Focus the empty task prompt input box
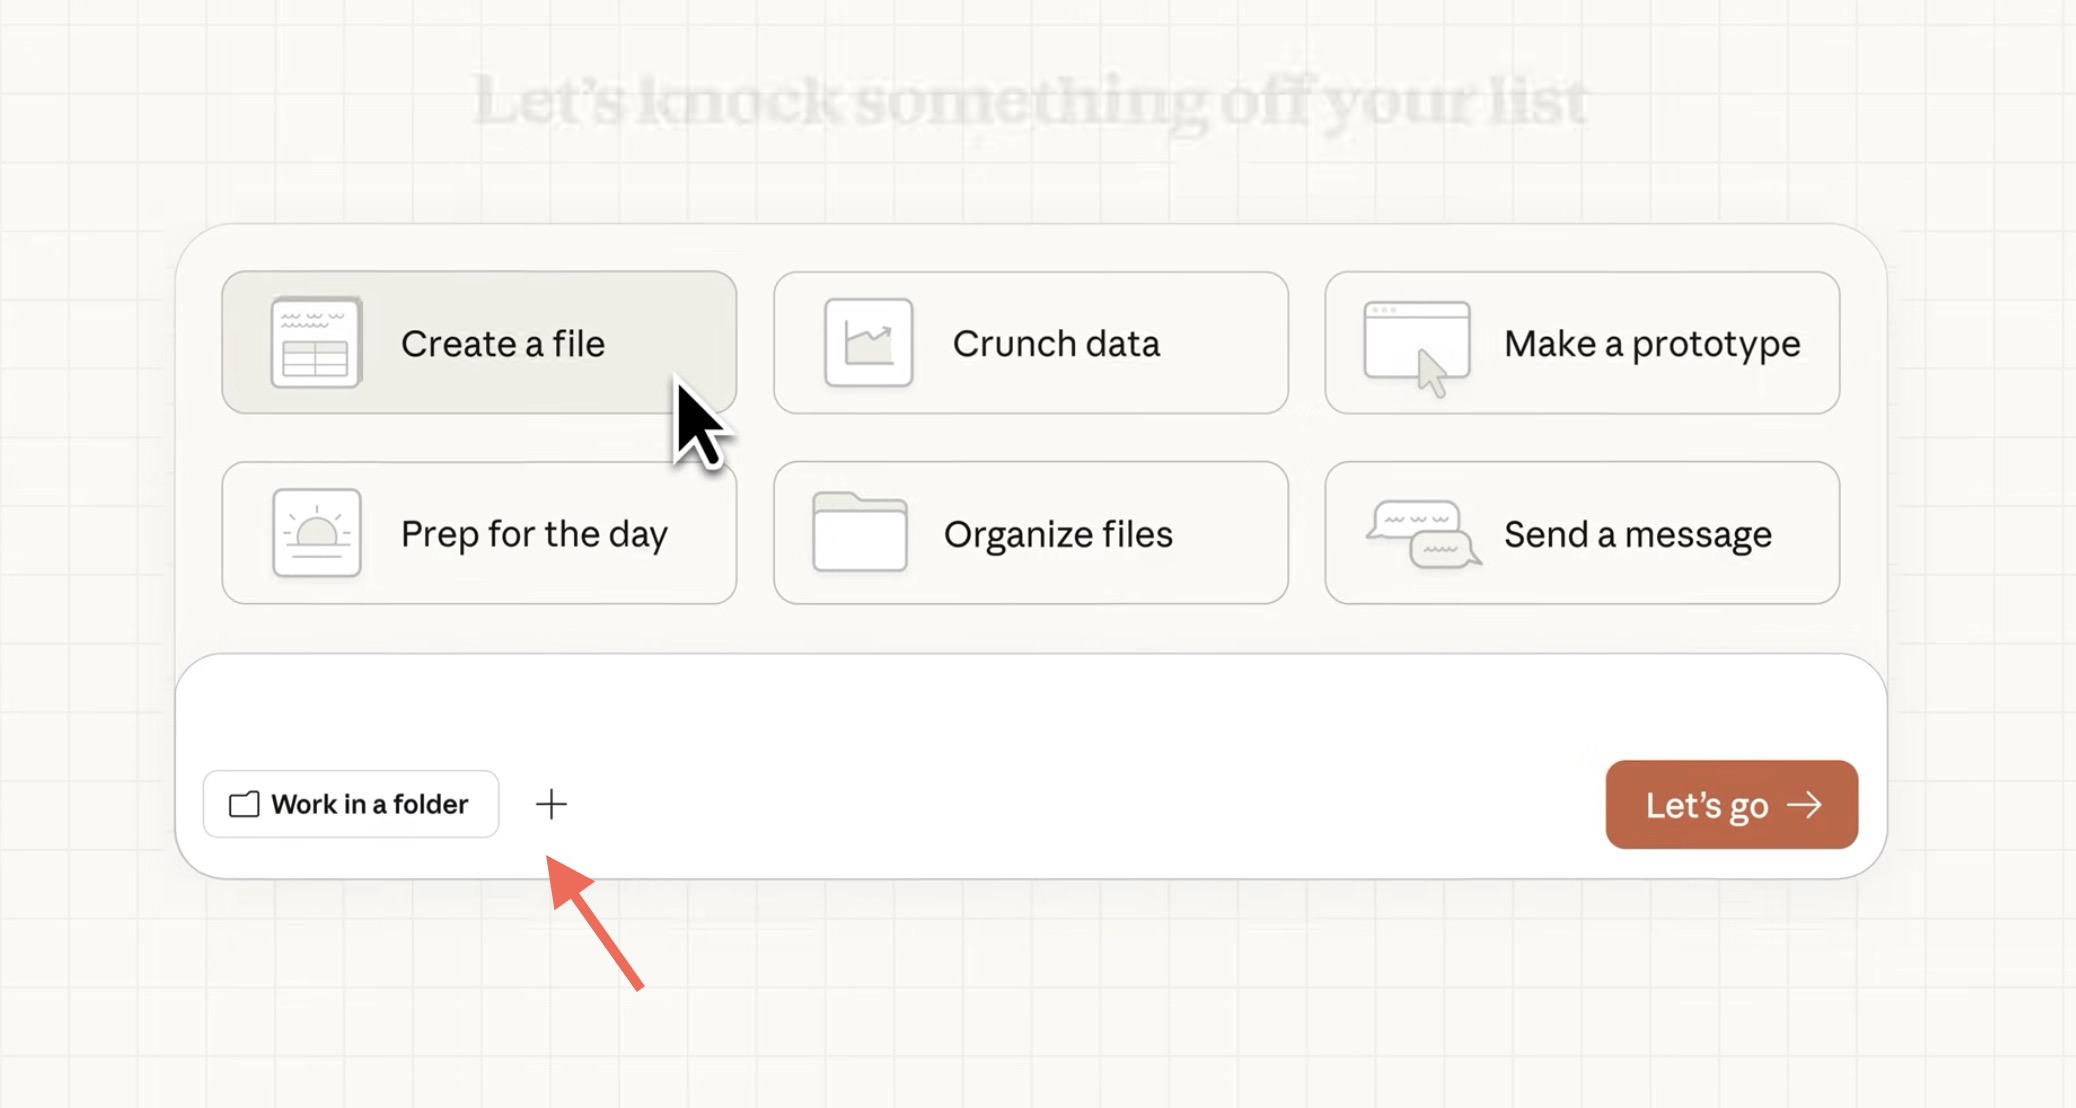 click(1030, 707)
